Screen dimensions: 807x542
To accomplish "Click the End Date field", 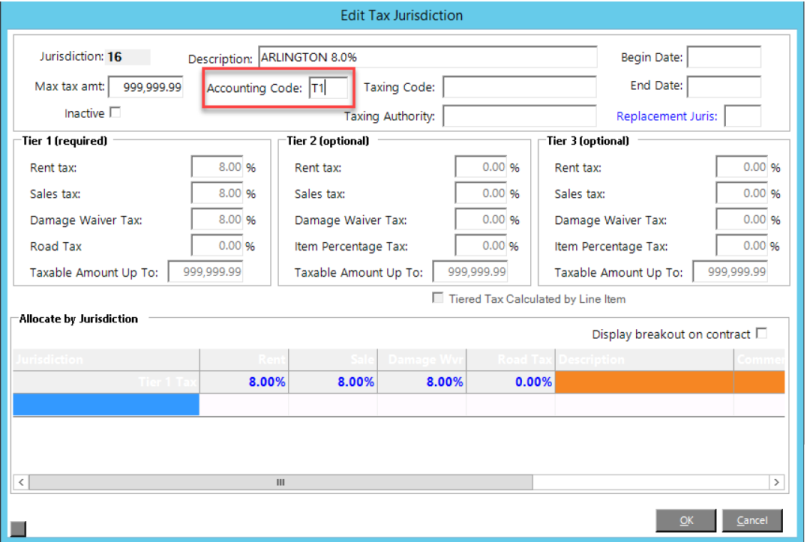I will (x=724, y=86).
